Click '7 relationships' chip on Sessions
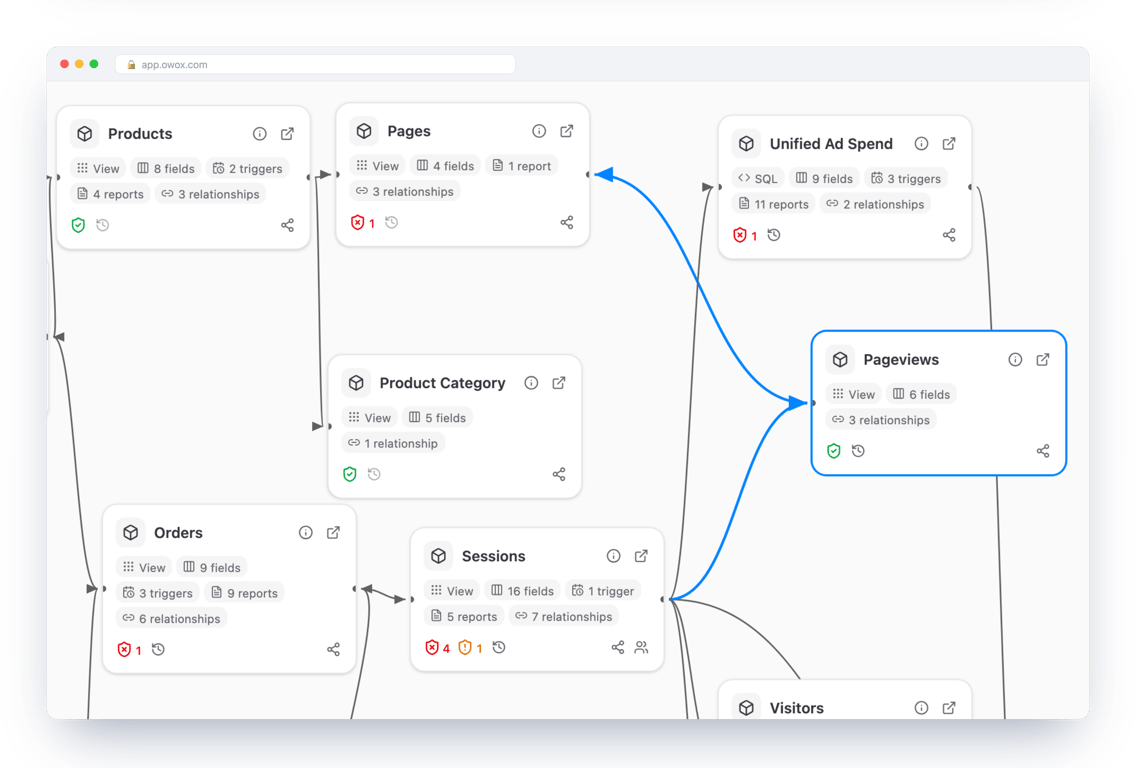Image resolution: width=1136 pixels, height=768 pixels. (x=564, y=617)
